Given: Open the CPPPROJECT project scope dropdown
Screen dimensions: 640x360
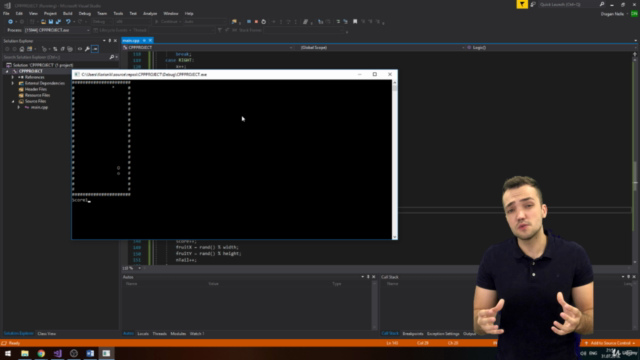Looking at the screenshot, I should pos(291,48).
